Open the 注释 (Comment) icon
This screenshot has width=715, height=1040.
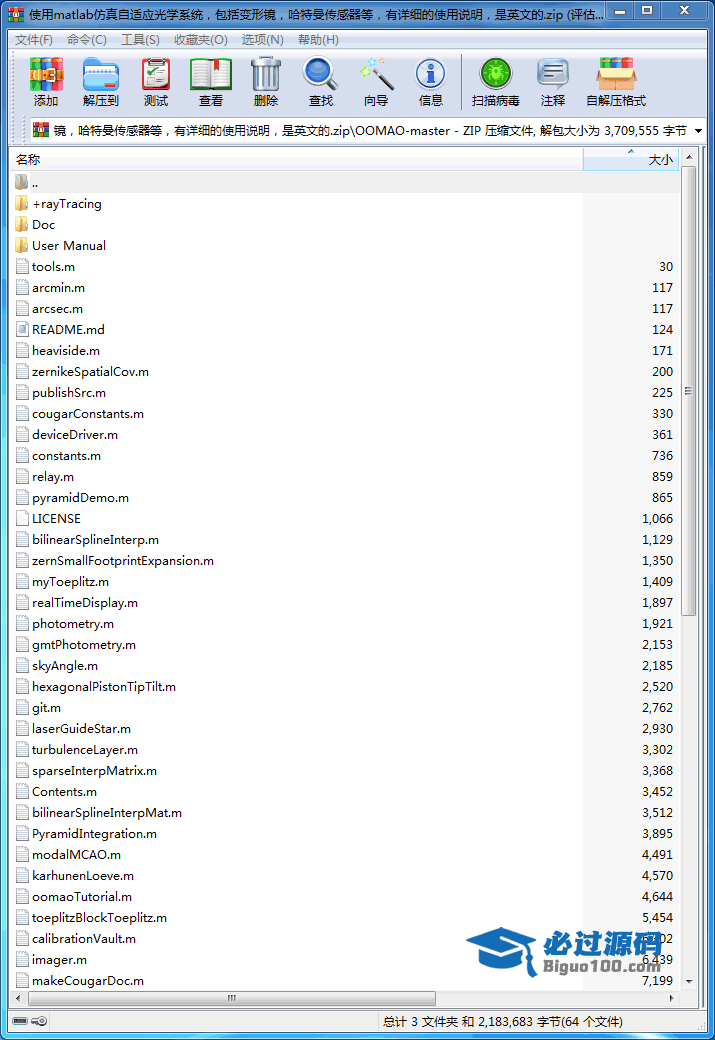552,74
